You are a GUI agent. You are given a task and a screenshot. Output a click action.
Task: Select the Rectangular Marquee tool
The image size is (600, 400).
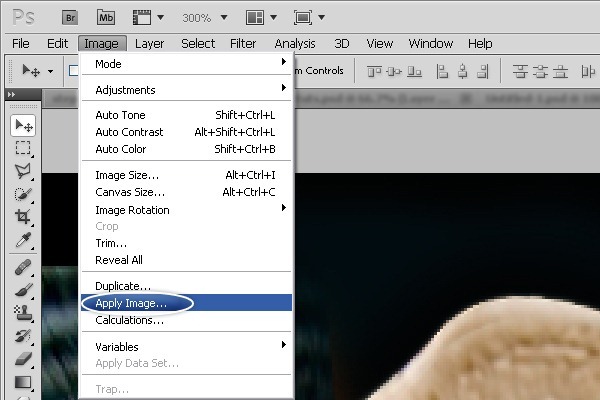[x=23, y=148]
